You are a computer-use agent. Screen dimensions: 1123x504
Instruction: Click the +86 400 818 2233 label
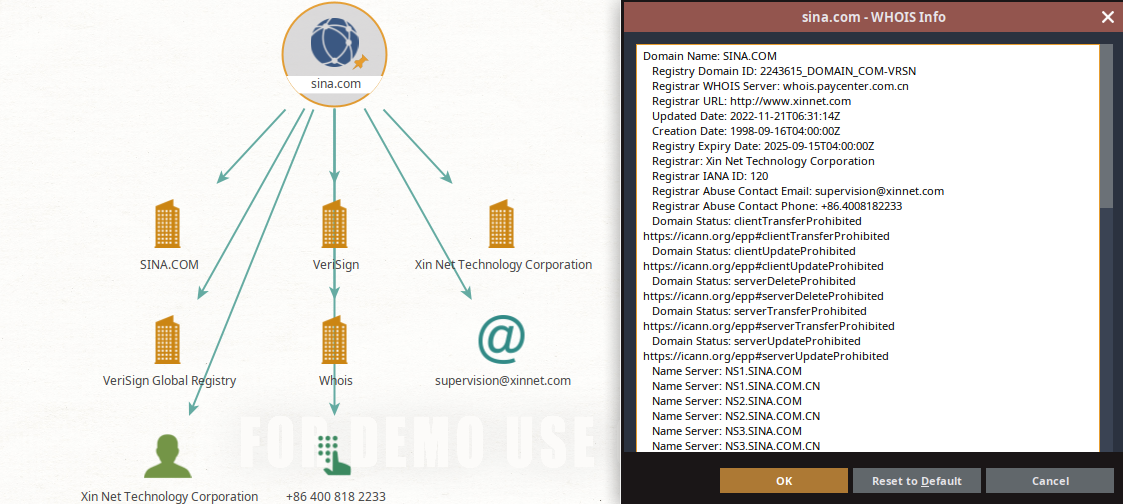pos(336,496)
